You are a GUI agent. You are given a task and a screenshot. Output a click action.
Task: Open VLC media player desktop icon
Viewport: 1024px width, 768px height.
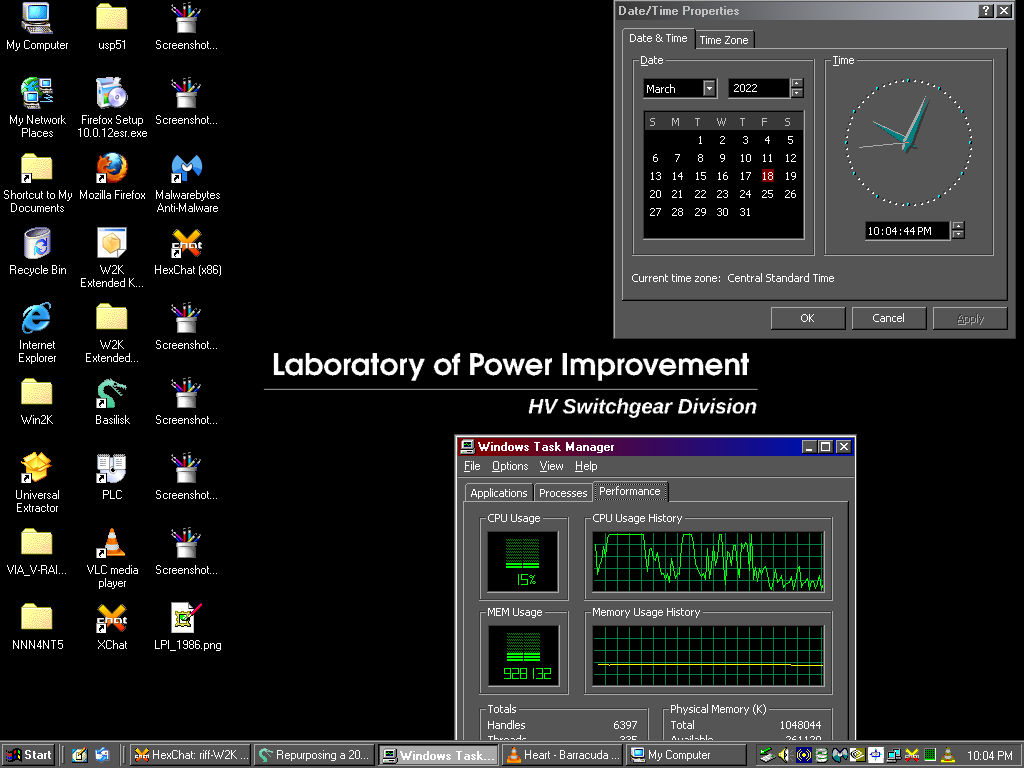pos(112,544)
